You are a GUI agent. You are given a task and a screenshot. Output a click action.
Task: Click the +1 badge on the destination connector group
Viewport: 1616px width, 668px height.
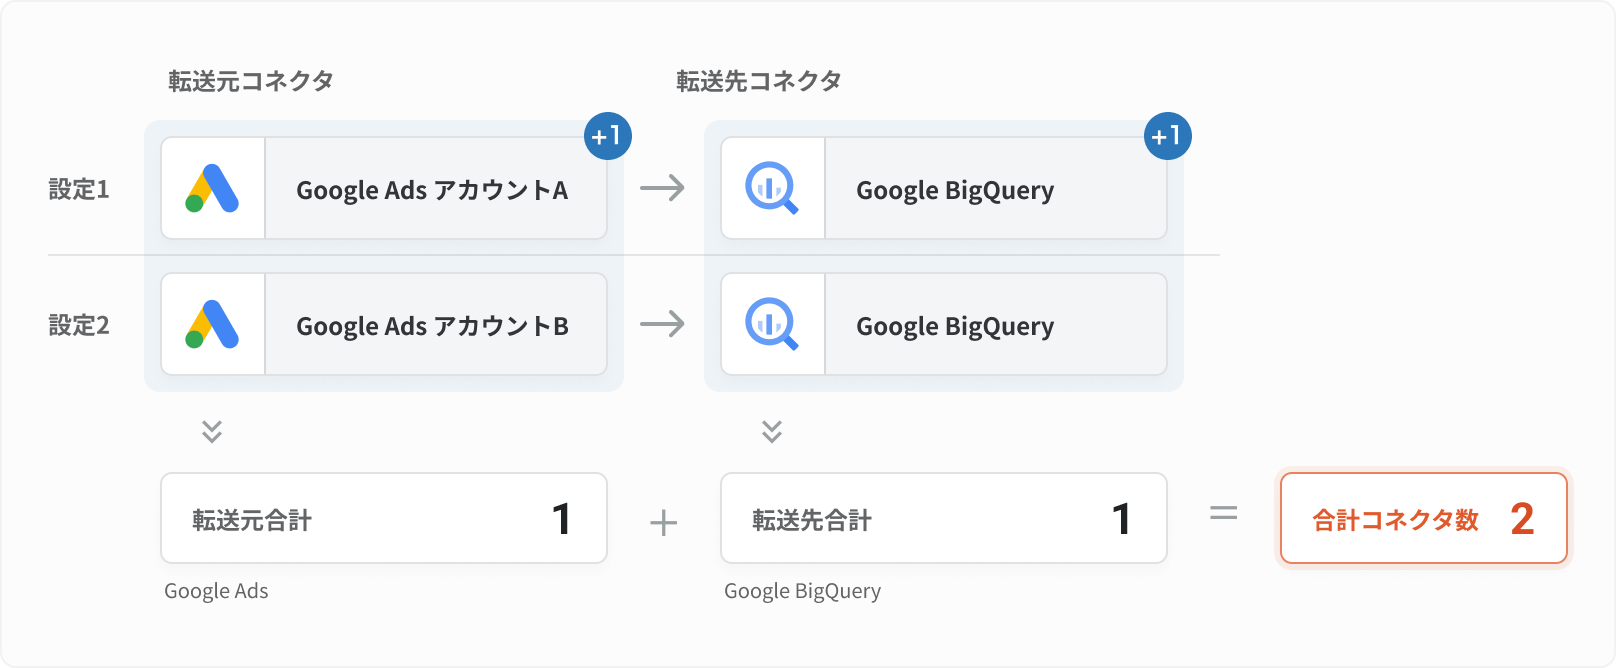pos(1168,136)
